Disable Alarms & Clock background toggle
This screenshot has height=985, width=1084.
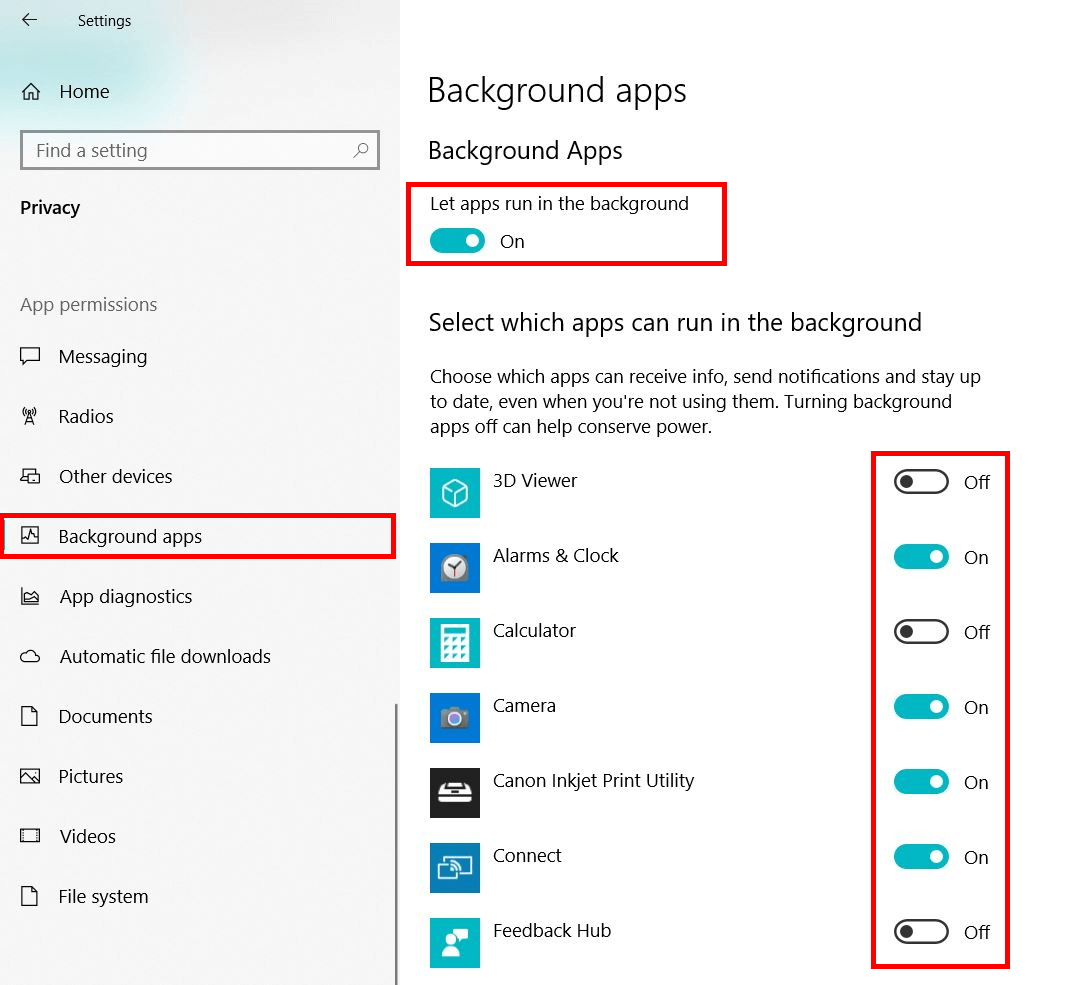click(921, 556)
